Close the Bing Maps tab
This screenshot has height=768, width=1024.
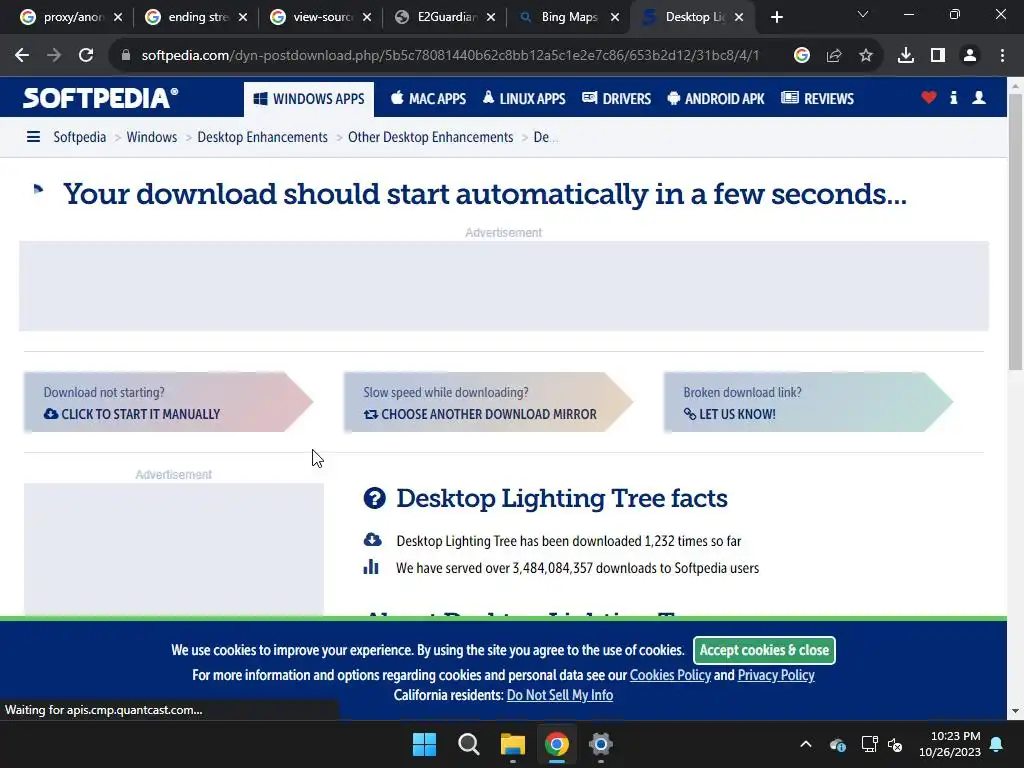(x=615, y=17)
